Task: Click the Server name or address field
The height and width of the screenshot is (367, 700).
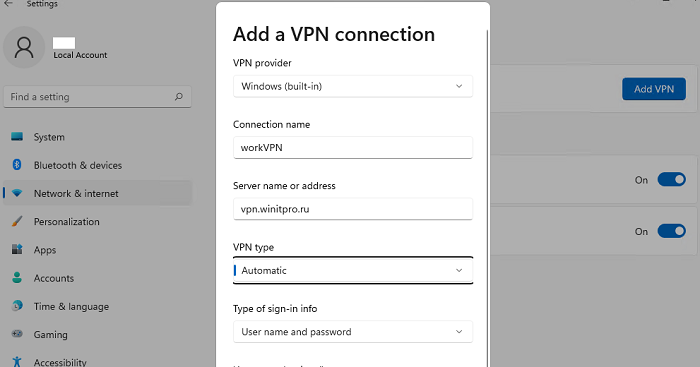Action: 353,209
